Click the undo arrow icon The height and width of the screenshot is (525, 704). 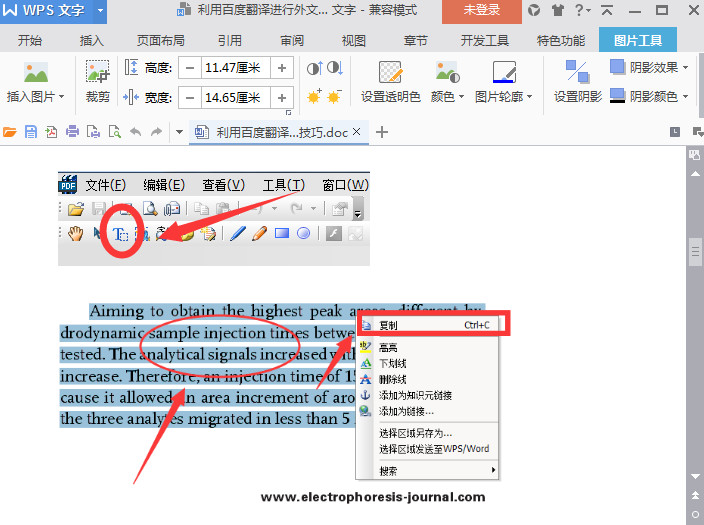(136, 132)
